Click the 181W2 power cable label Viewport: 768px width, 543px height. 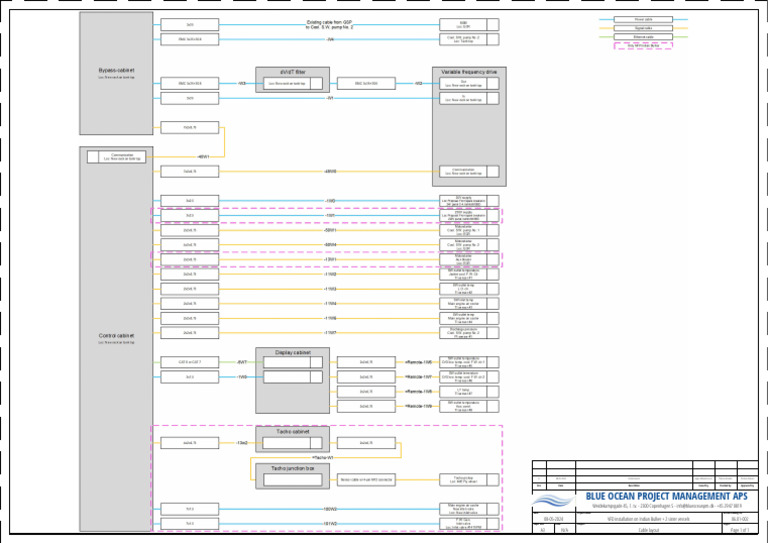coord(330,524)
